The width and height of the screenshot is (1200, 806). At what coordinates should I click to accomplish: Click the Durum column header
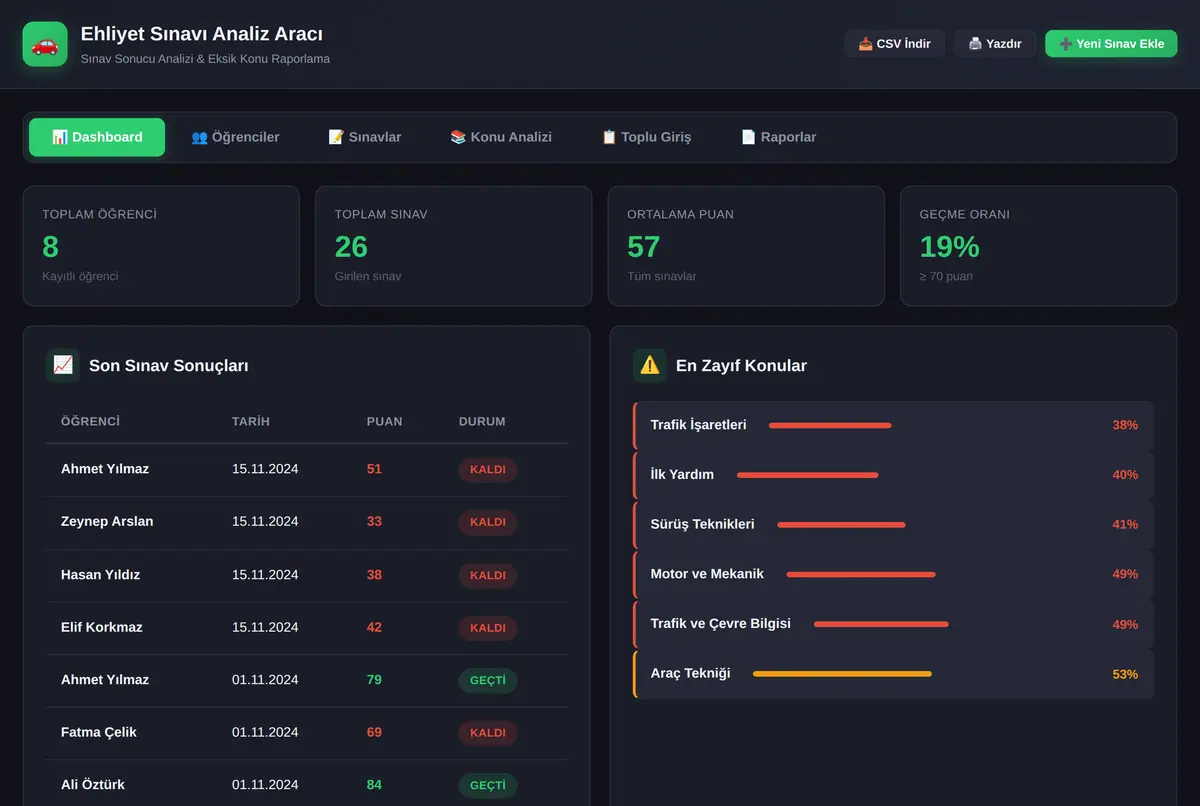[x=482, y=422]
